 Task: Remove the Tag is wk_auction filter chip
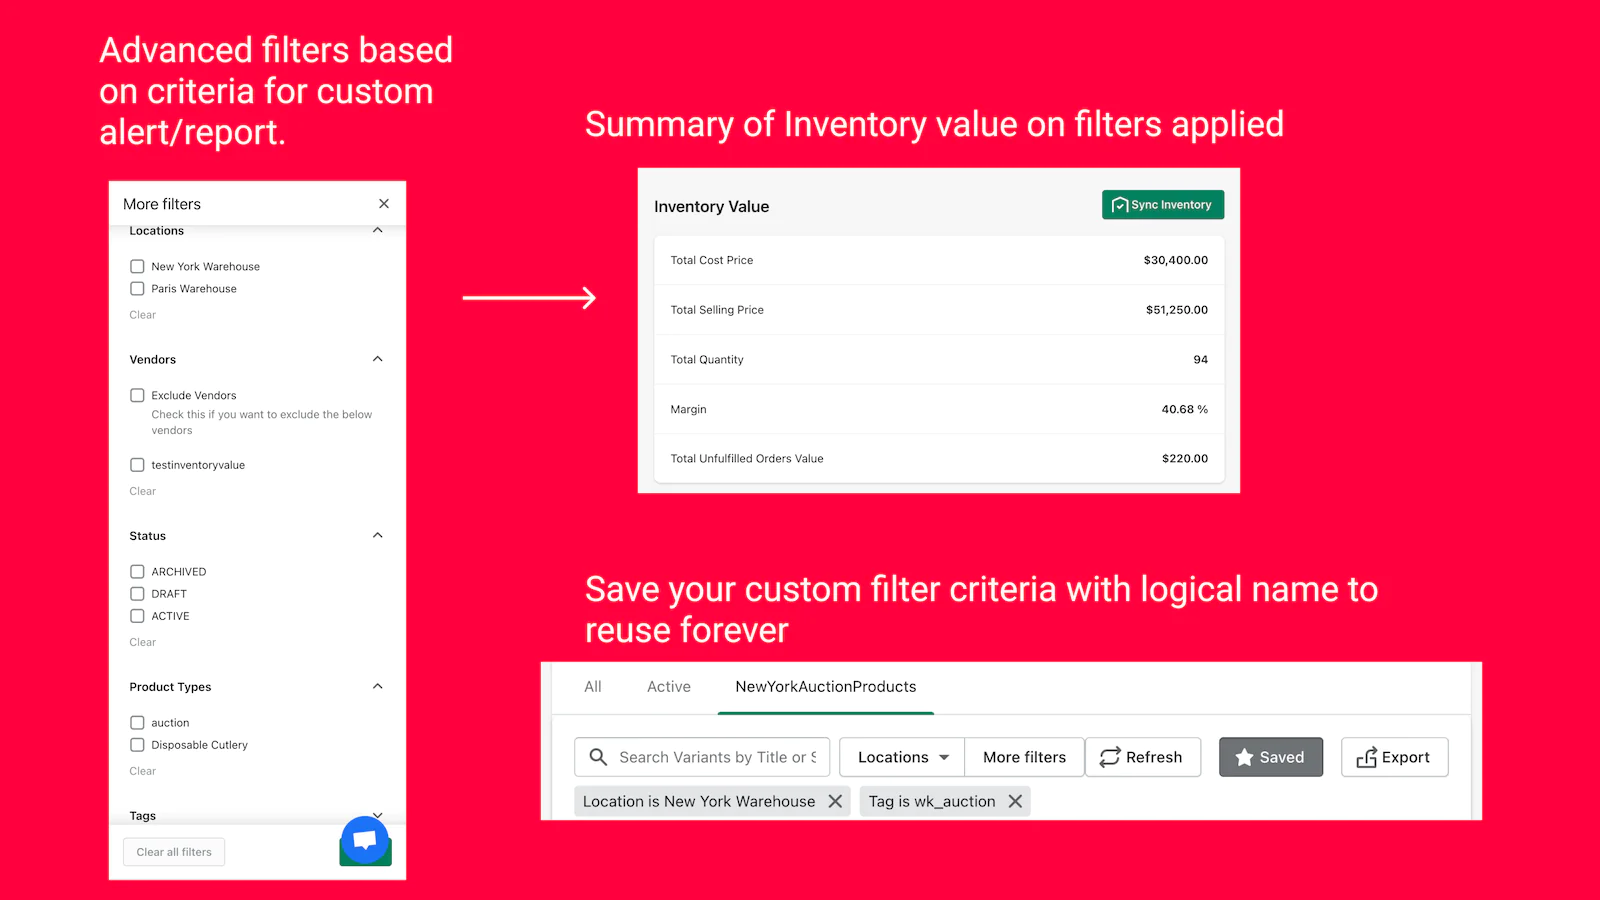1015,801
